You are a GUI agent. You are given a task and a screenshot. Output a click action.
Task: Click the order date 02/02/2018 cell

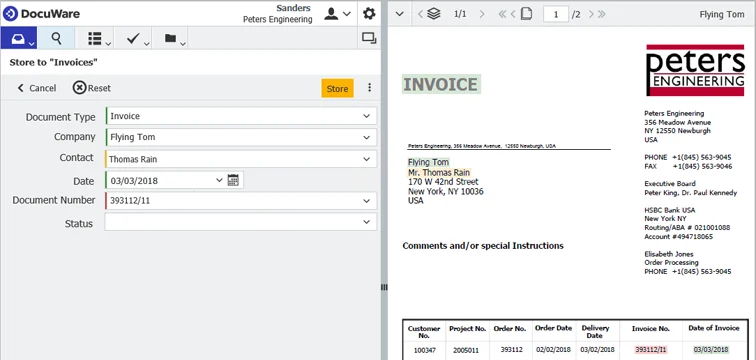coord(554,349)
